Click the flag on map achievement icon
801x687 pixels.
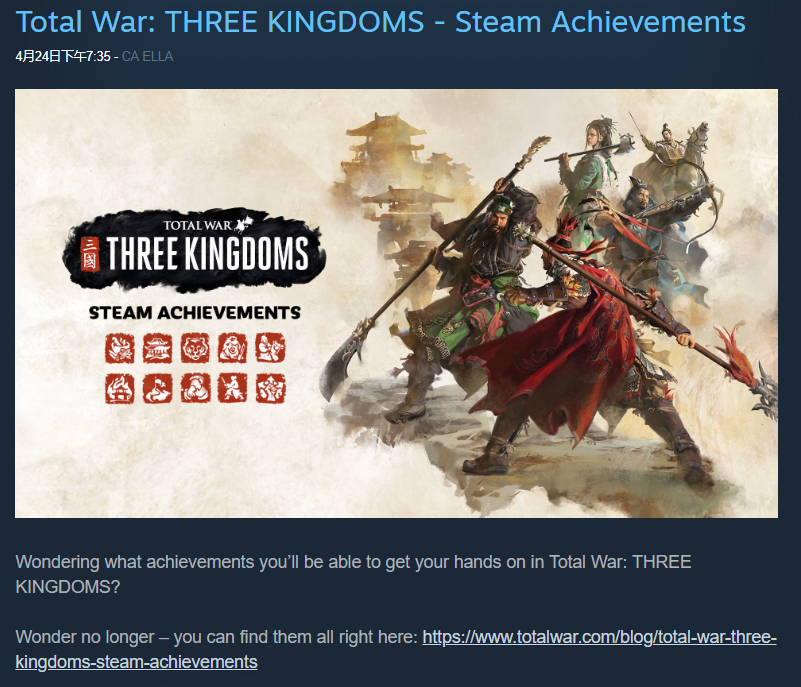[x=157, y=389]
